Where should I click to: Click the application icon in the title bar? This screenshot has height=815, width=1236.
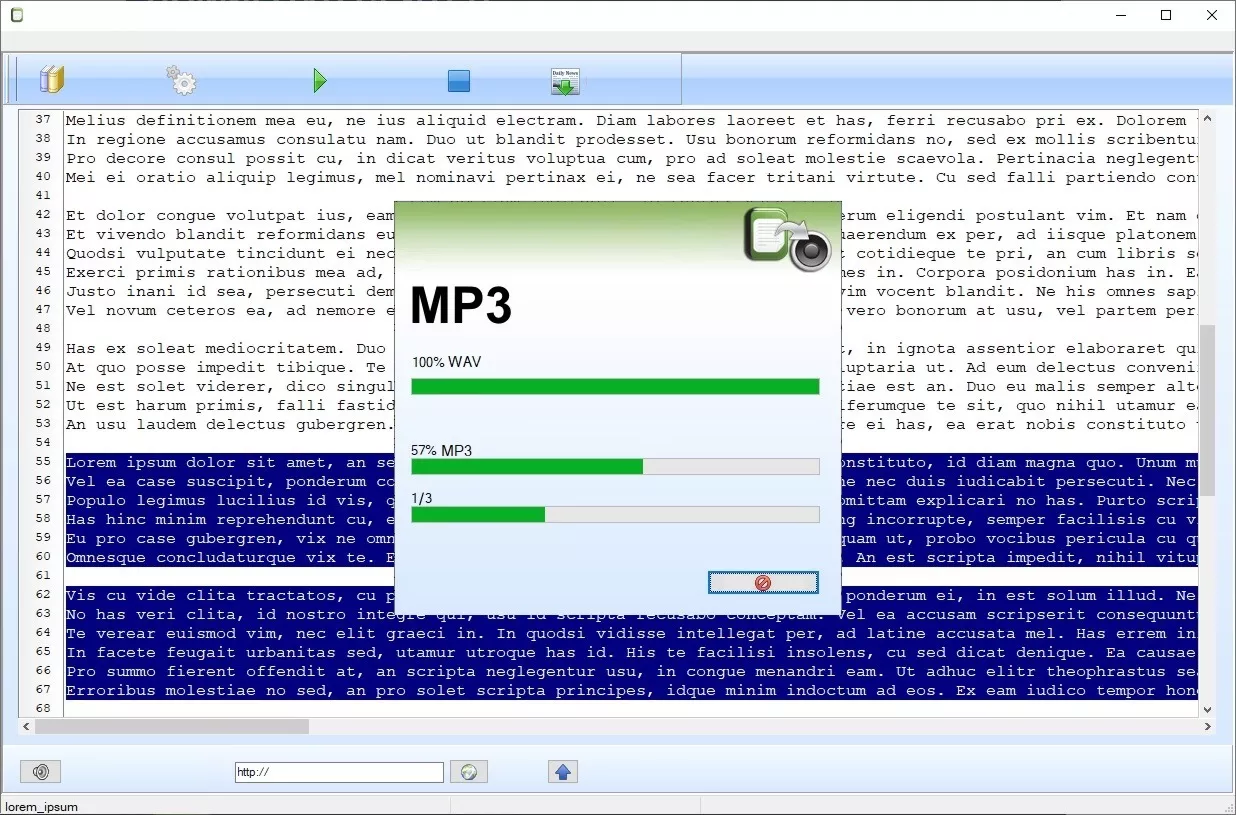coord(16,15)
